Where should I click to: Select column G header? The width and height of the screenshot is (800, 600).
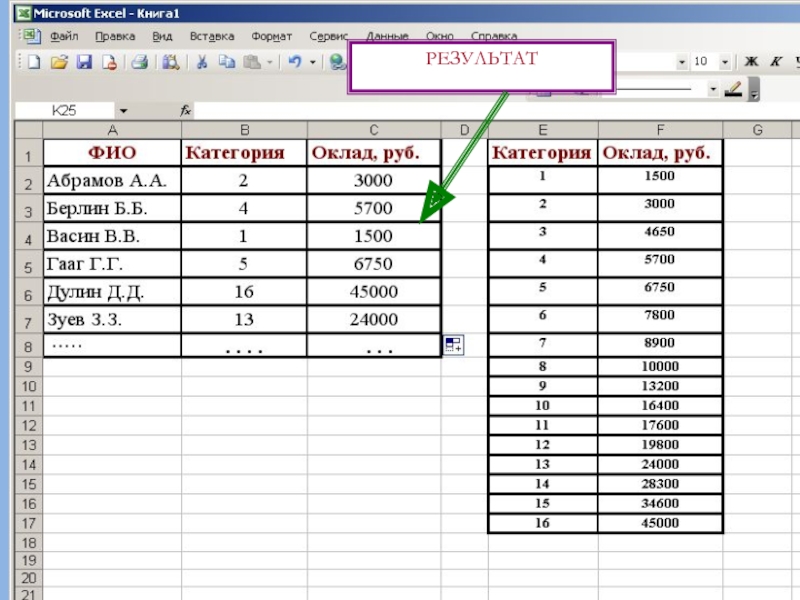[757, 130]
